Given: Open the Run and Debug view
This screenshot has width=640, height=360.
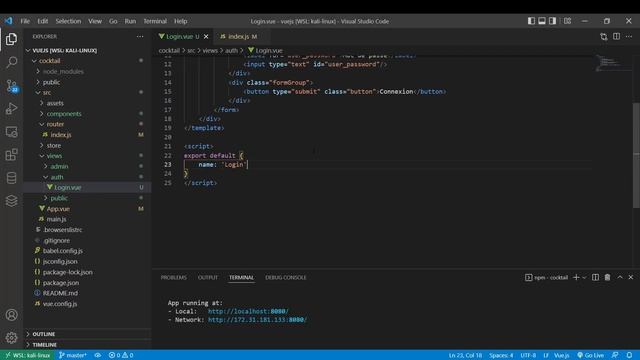Looking at the screenshot, I should (x=11, y=108).
